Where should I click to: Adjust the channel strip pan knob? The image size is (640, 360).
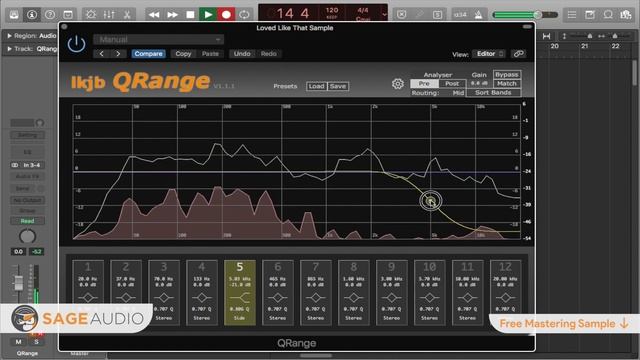point(27,236)
